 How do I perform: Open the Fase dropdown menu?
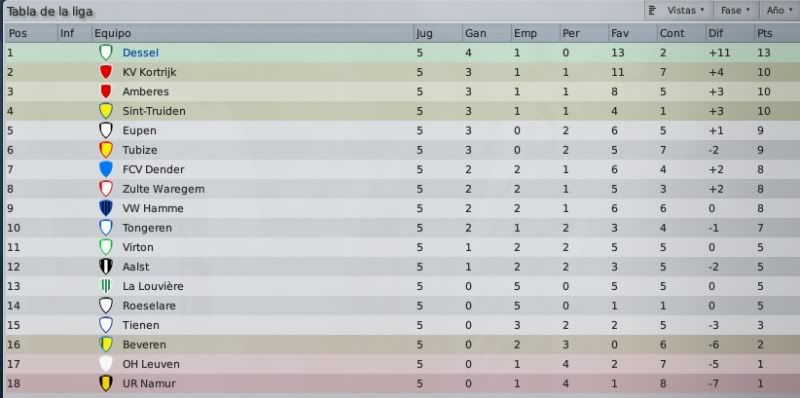(x=735, y=10)
